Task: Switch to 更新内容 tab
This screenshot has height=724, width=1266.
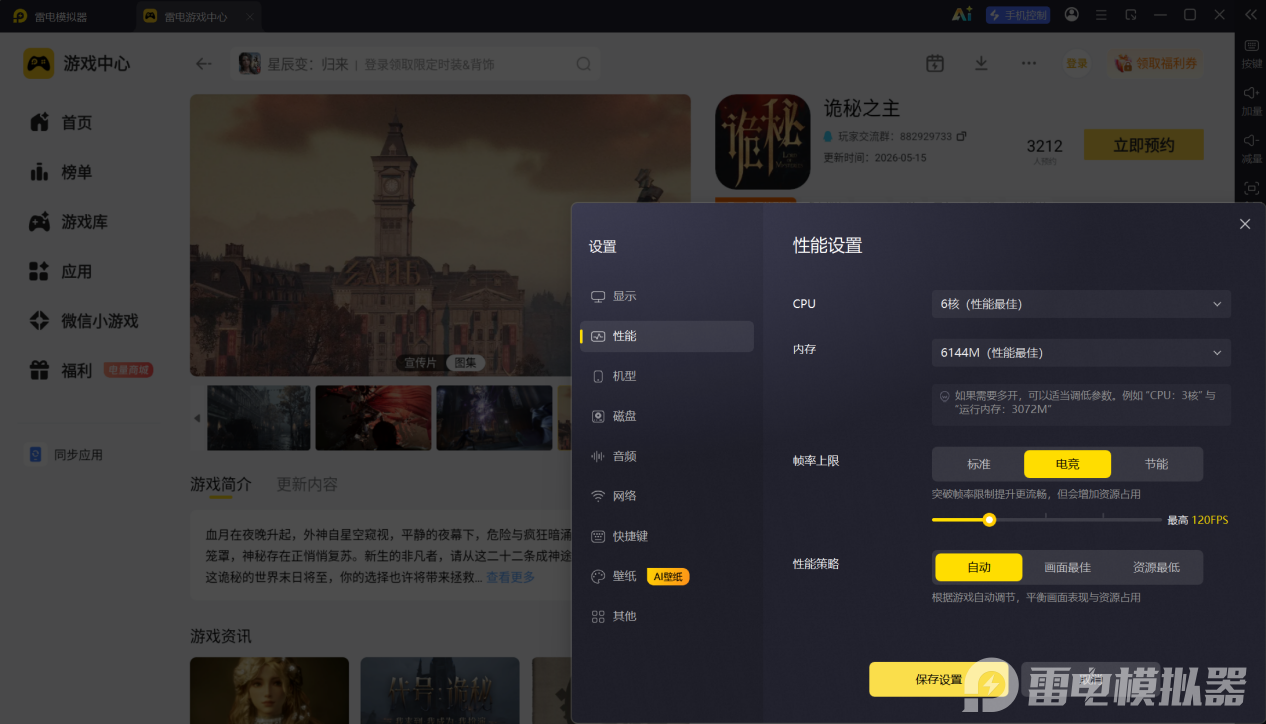Action: point(307,484)
